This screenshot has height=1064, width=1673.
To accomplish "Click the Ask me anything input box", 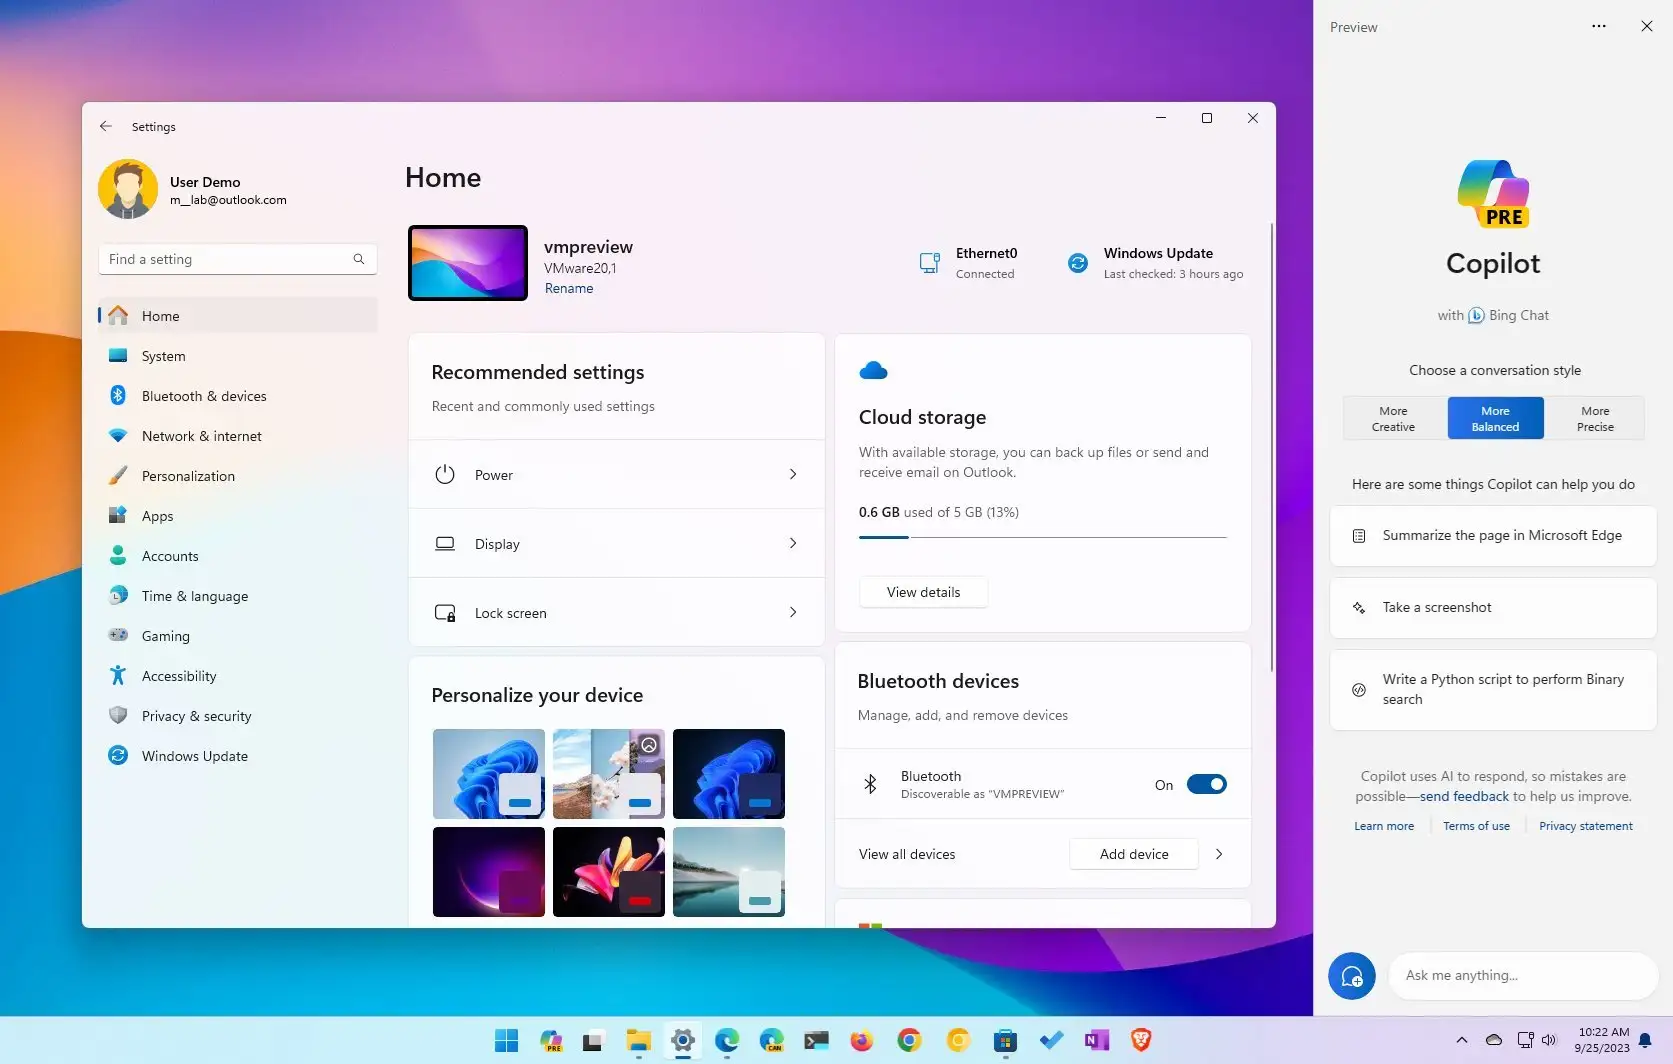I will coord(1523,976).
